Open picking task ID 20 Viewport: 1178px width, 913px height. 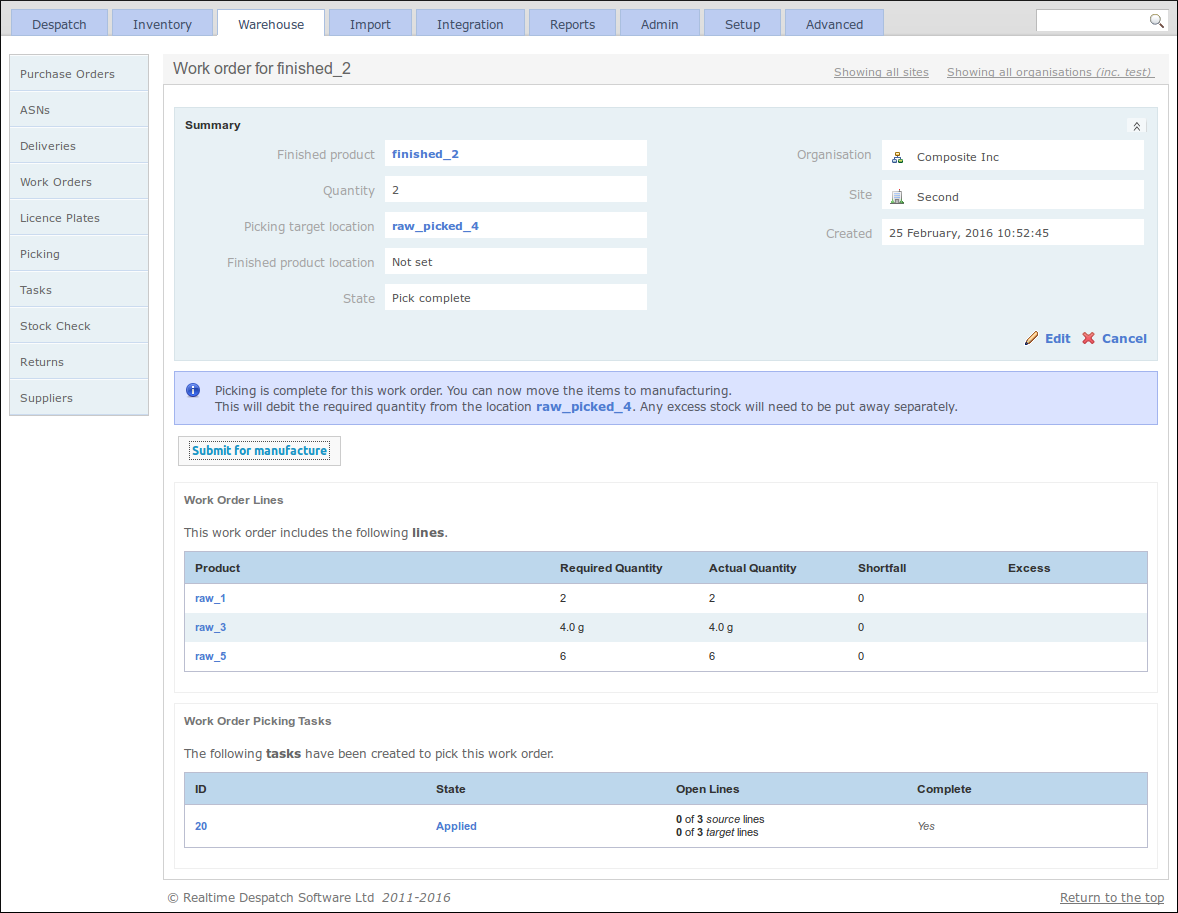pyautogui.click(x=201, y=826)
